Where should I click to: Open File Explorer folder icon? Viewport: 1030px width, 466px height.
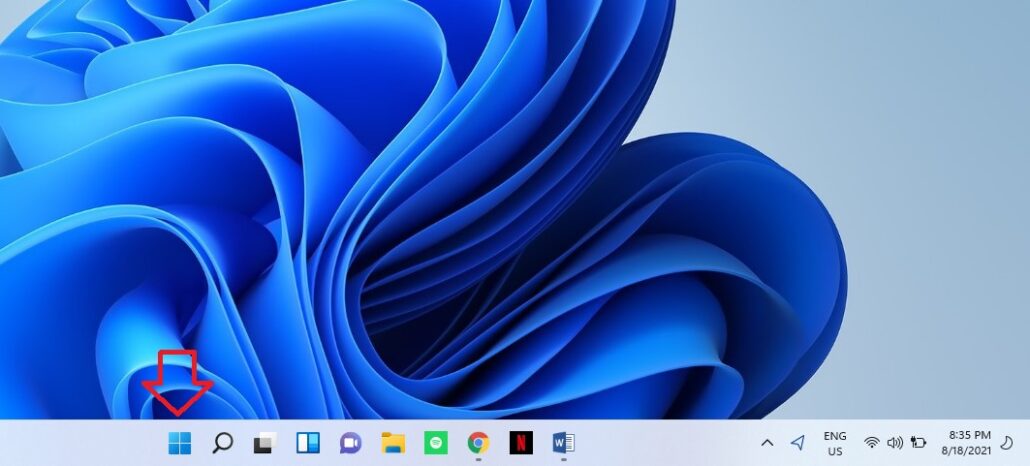tap(393, 443)
